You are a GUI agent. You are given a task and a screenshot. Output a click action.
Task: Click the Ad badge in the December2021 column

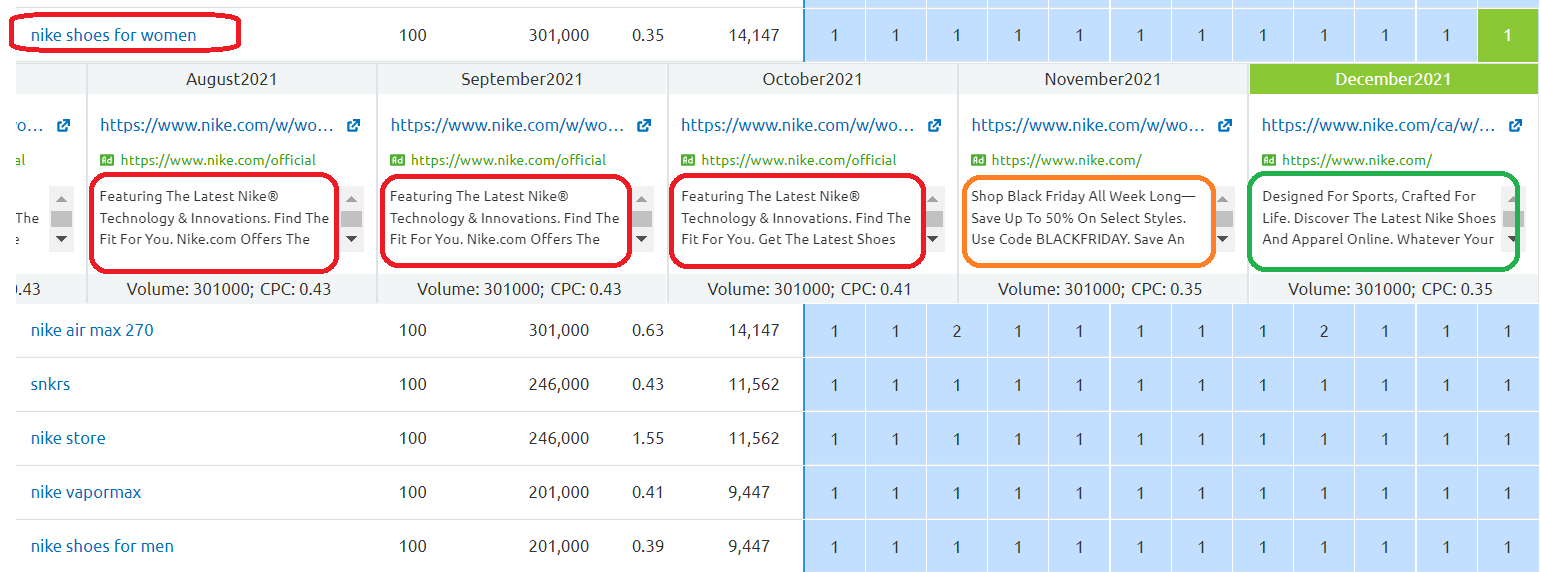(1268, 160)
